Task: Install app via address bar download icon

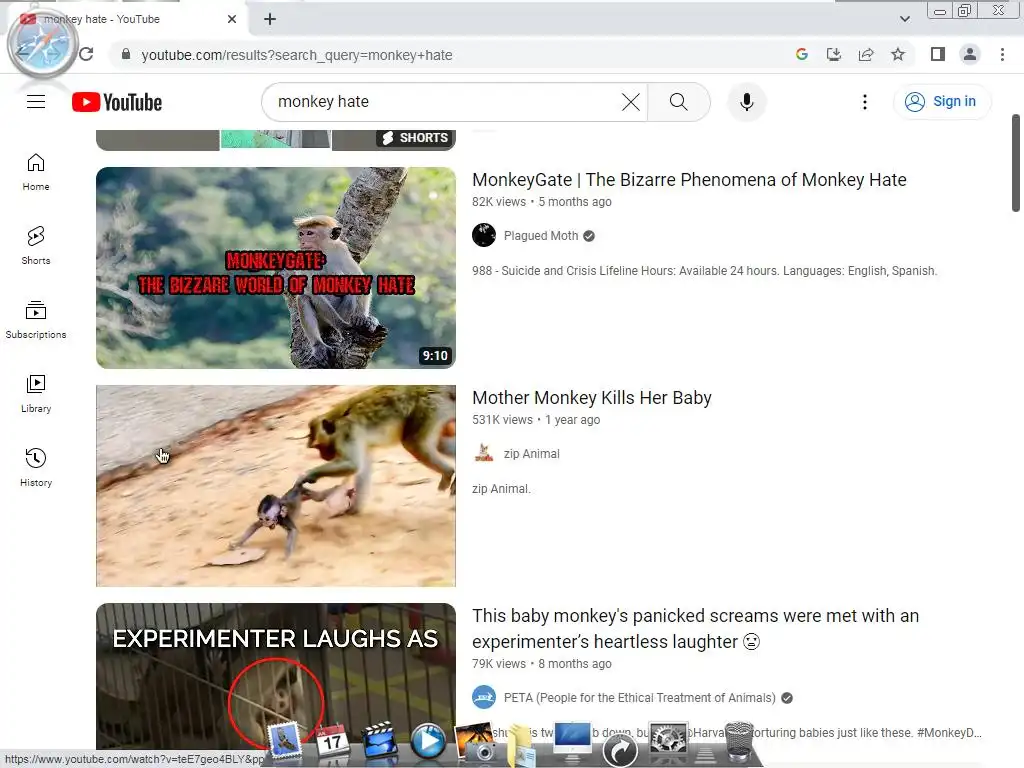Action: (x=834, y=54)
